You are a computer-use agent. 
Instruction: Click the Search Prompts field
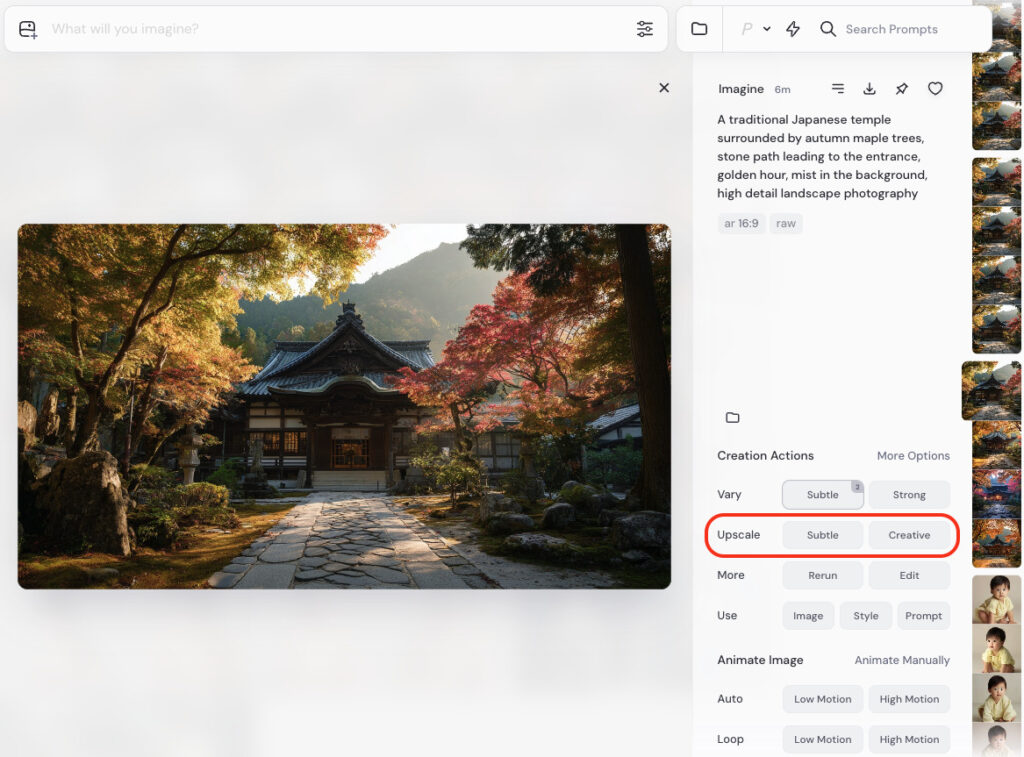(x=890, y=29)
